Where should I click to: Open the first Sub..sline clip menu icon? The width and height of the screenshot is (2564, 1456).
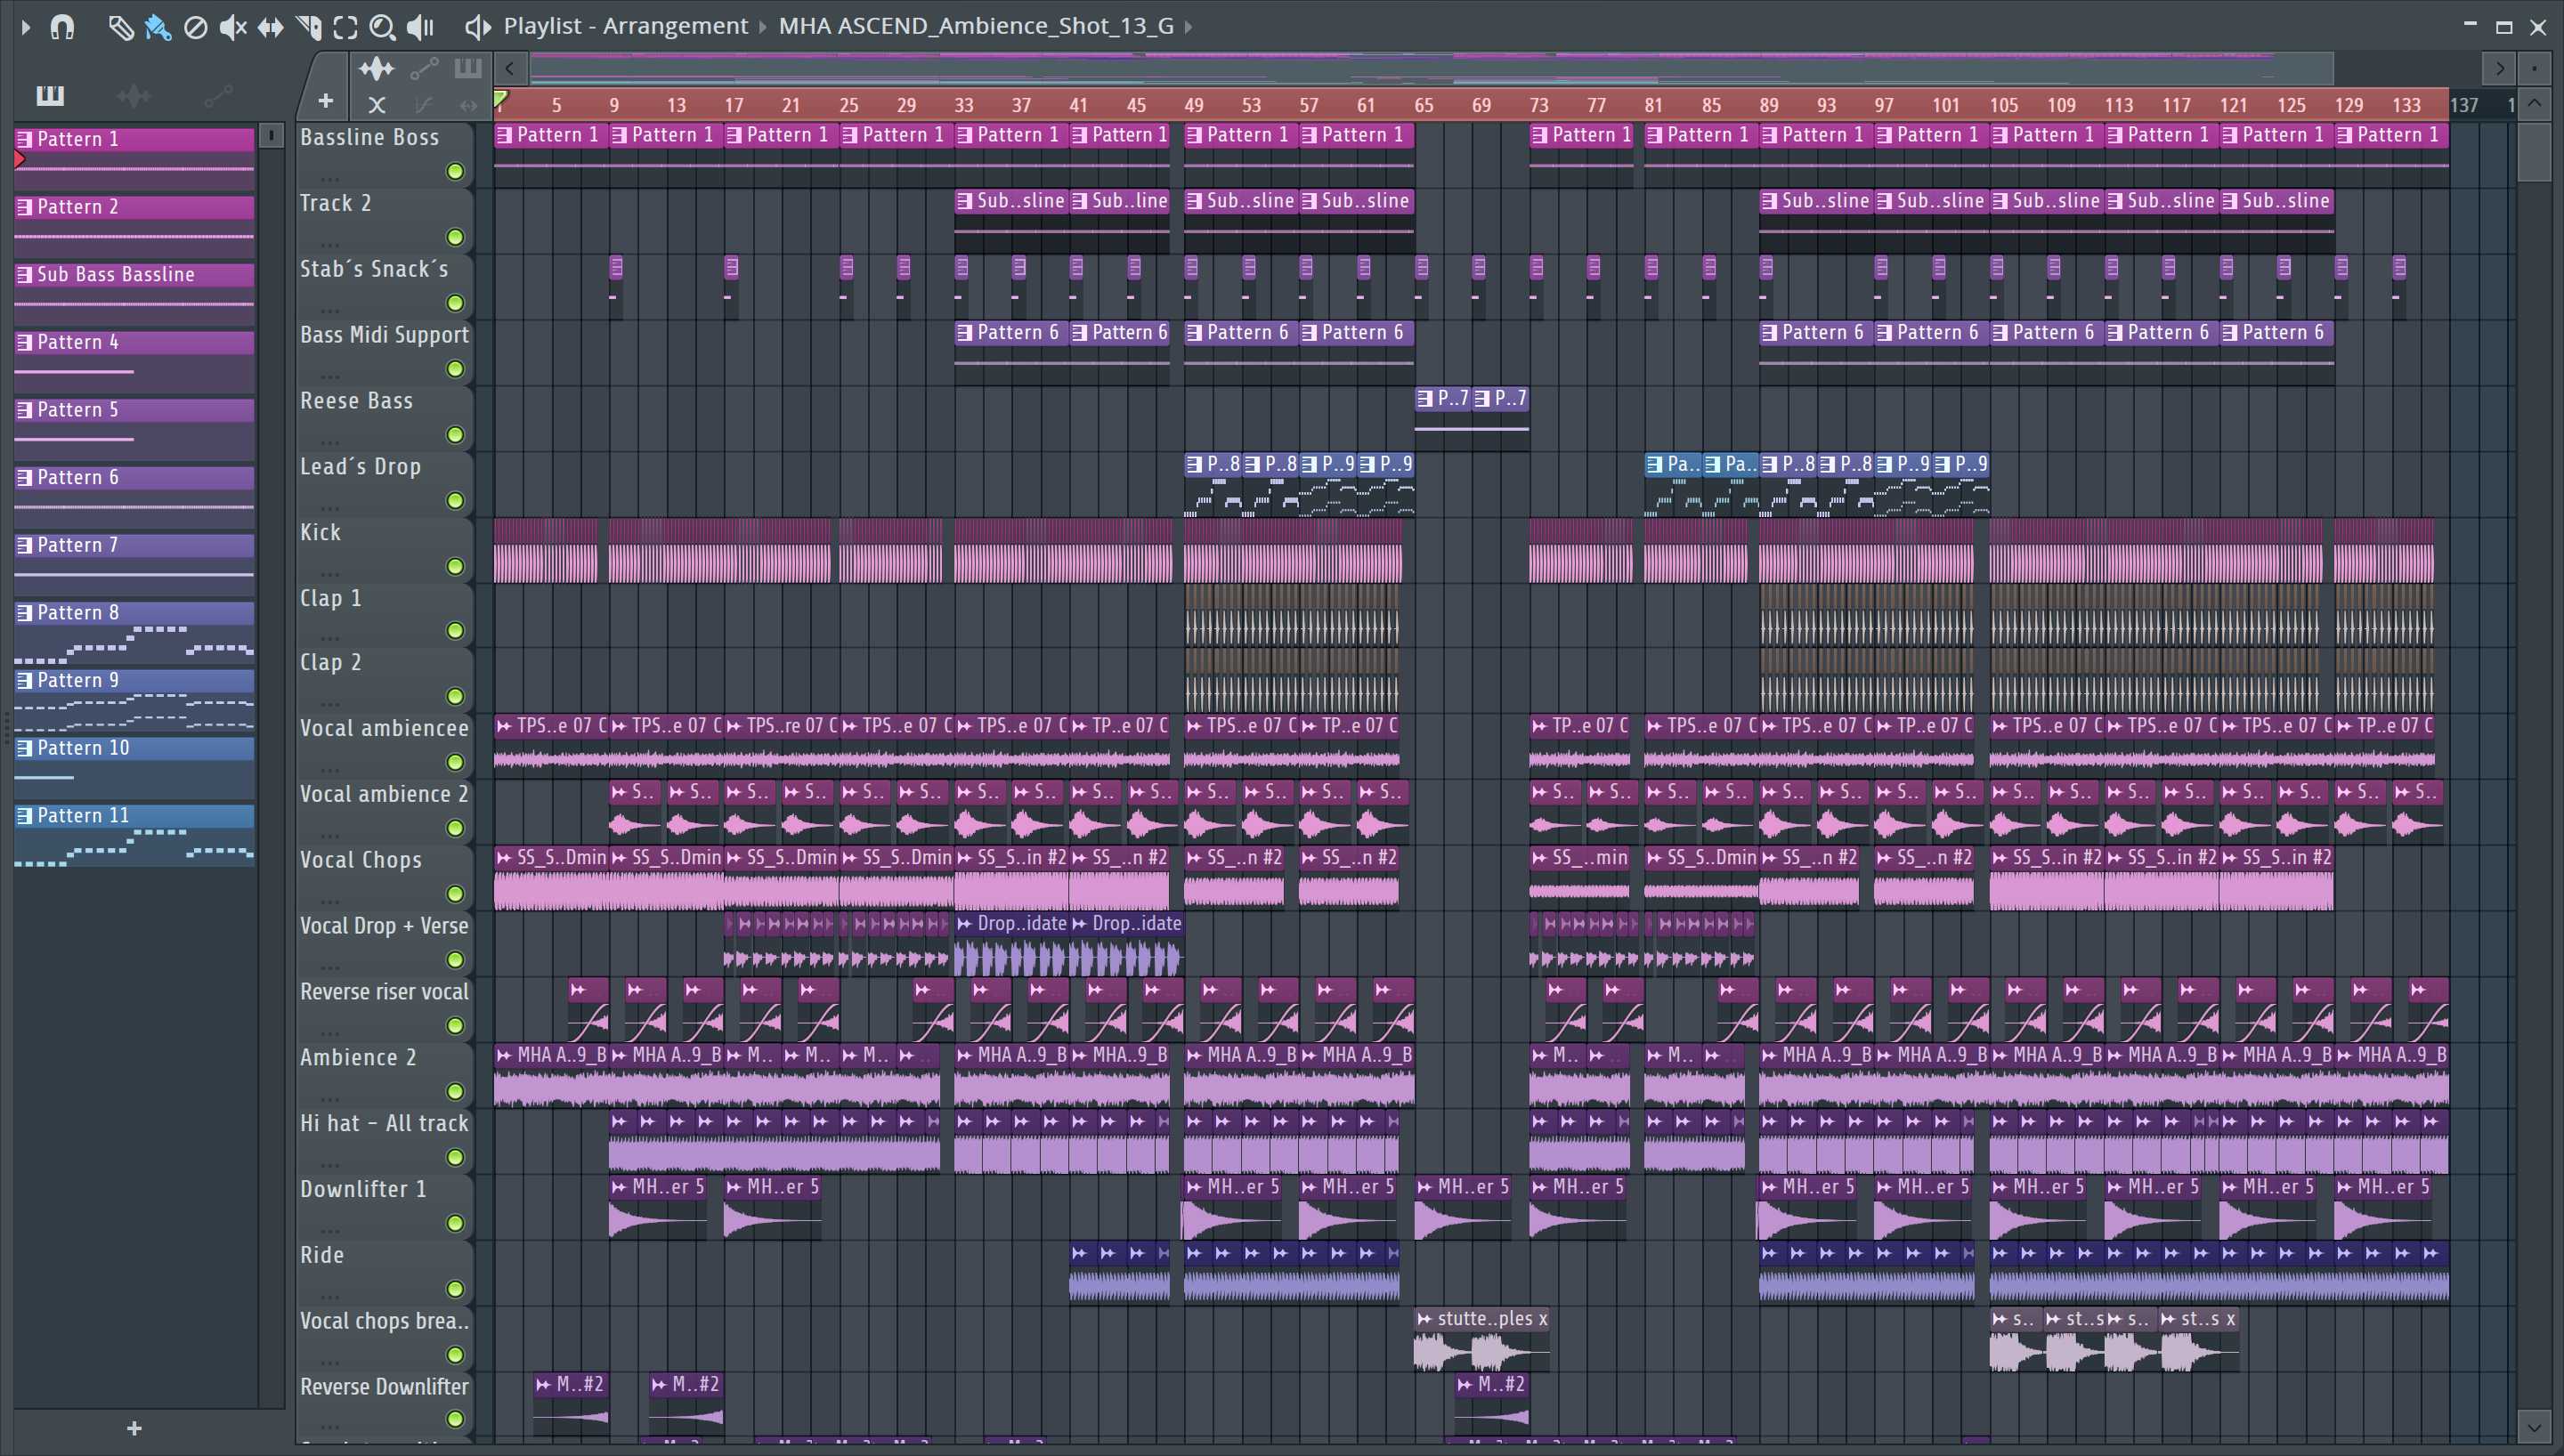coord(965,201)
